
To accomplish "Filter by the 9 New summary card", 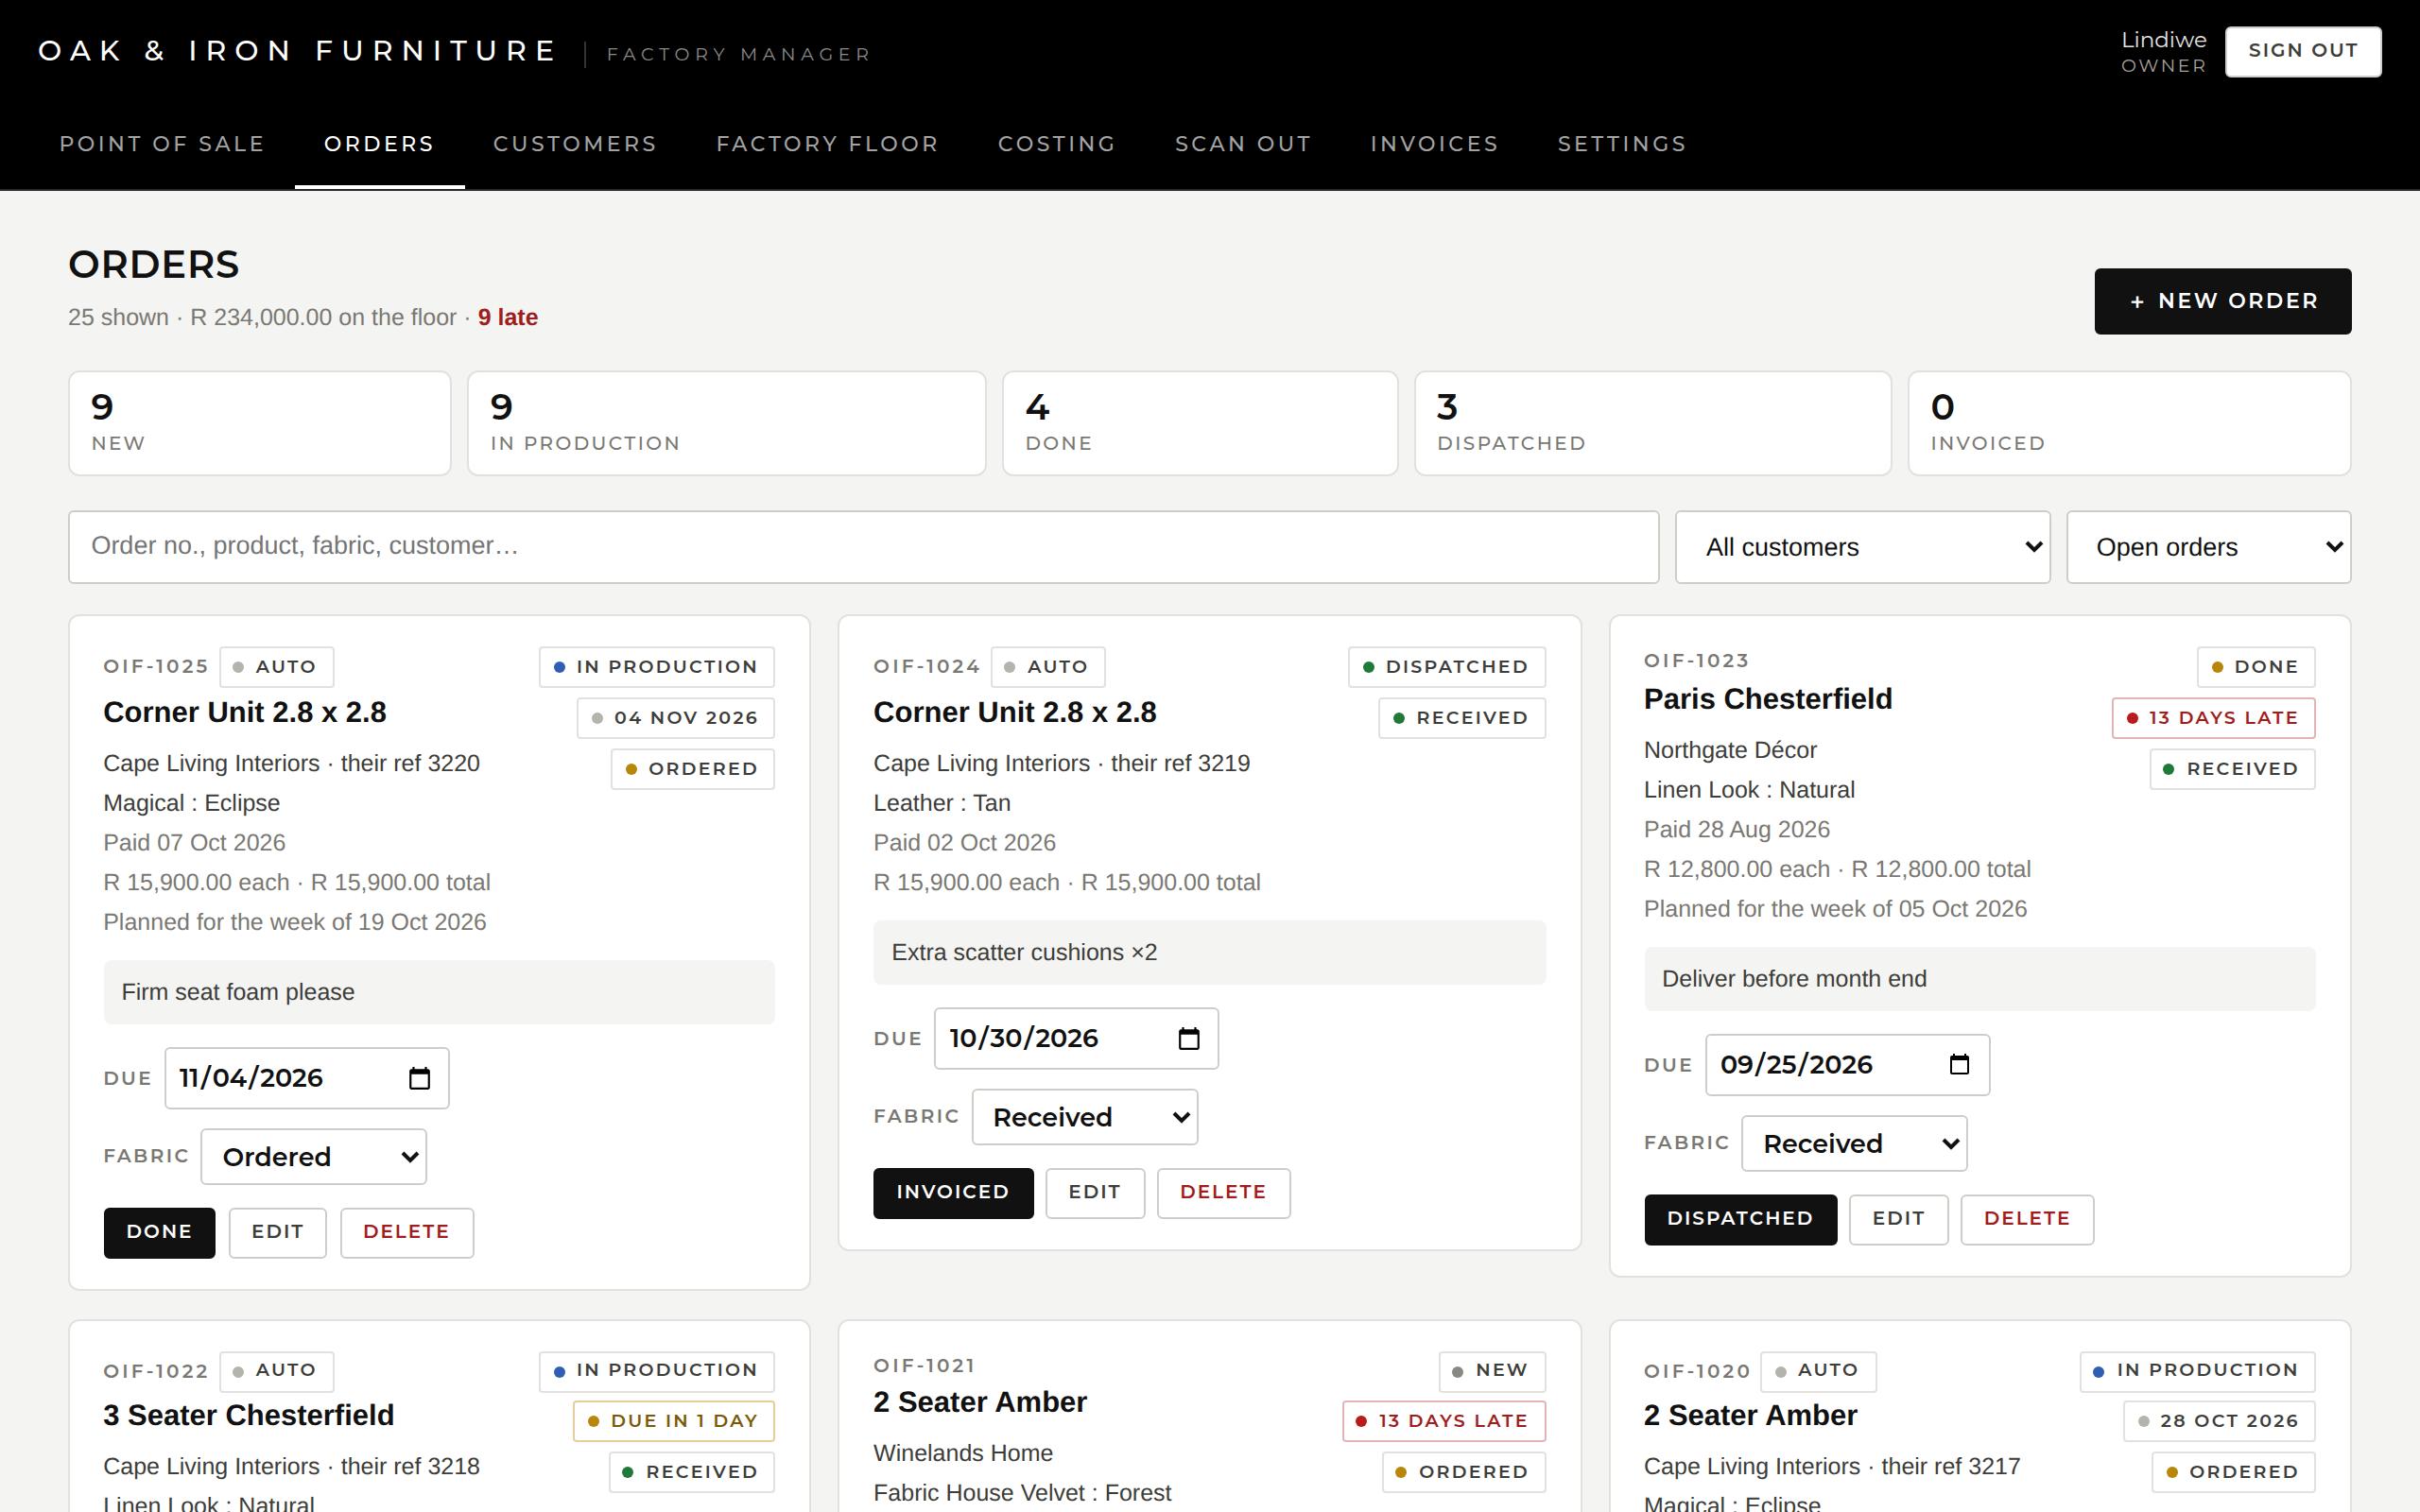I will click(260, 423).
